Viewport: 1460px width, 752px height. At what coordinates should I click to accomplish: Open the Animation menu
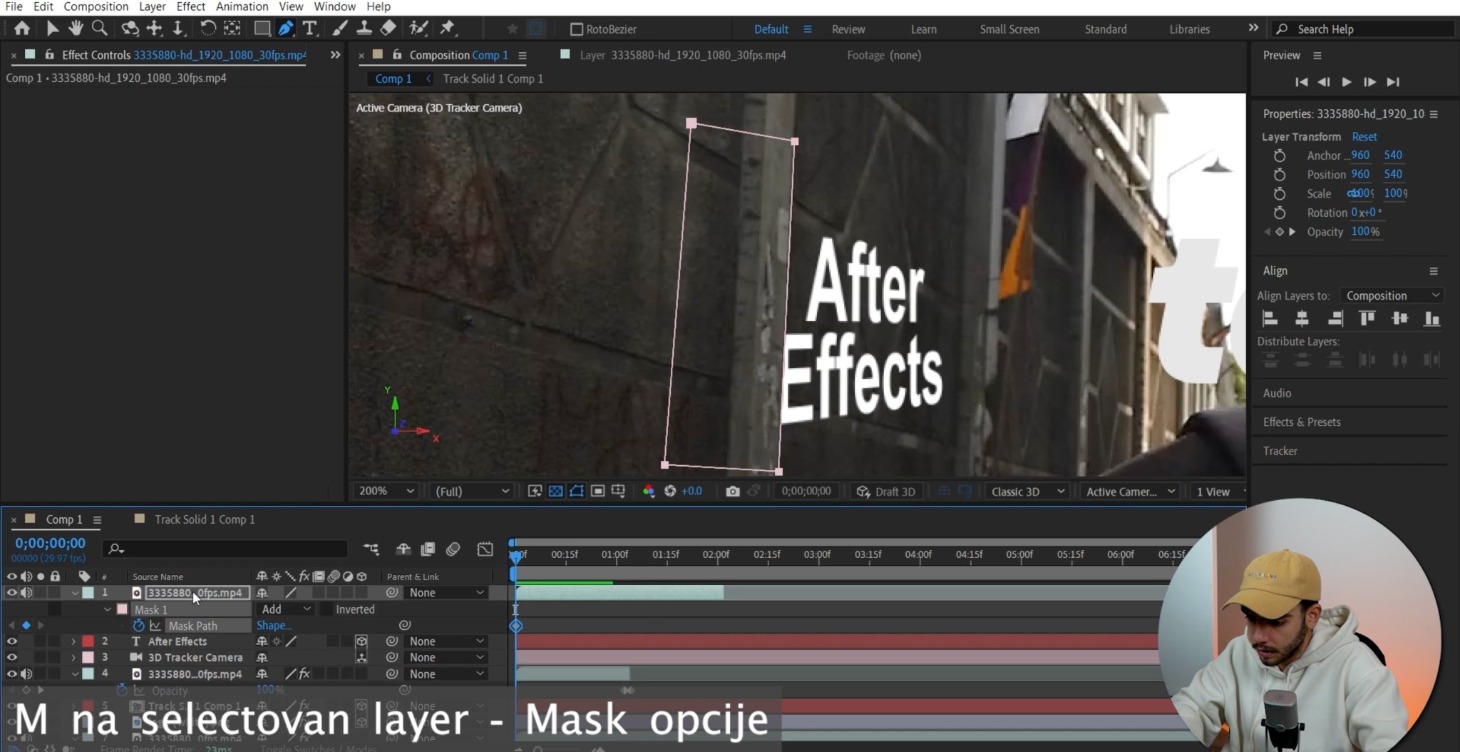click(x=242, y=7)
